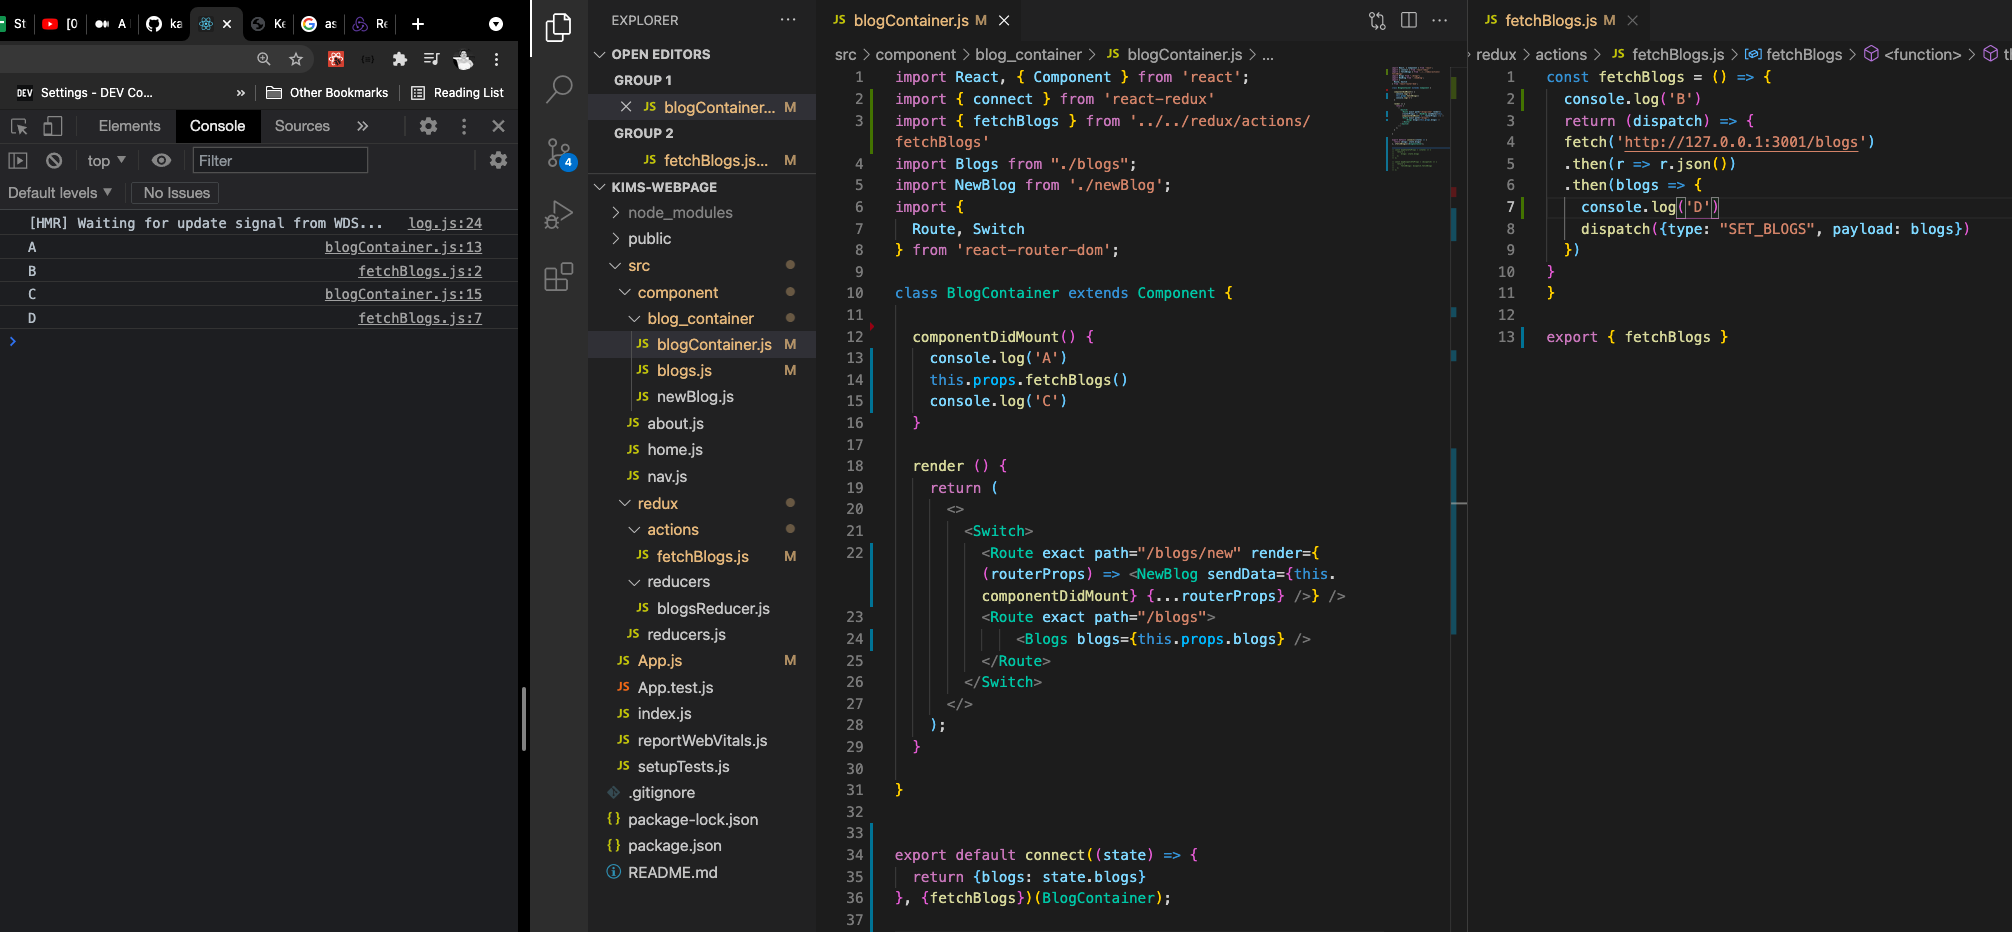Screen dimensions: 2012x932
Task: Collapse the src folder in Explorer
Action: tap(639, 265)
